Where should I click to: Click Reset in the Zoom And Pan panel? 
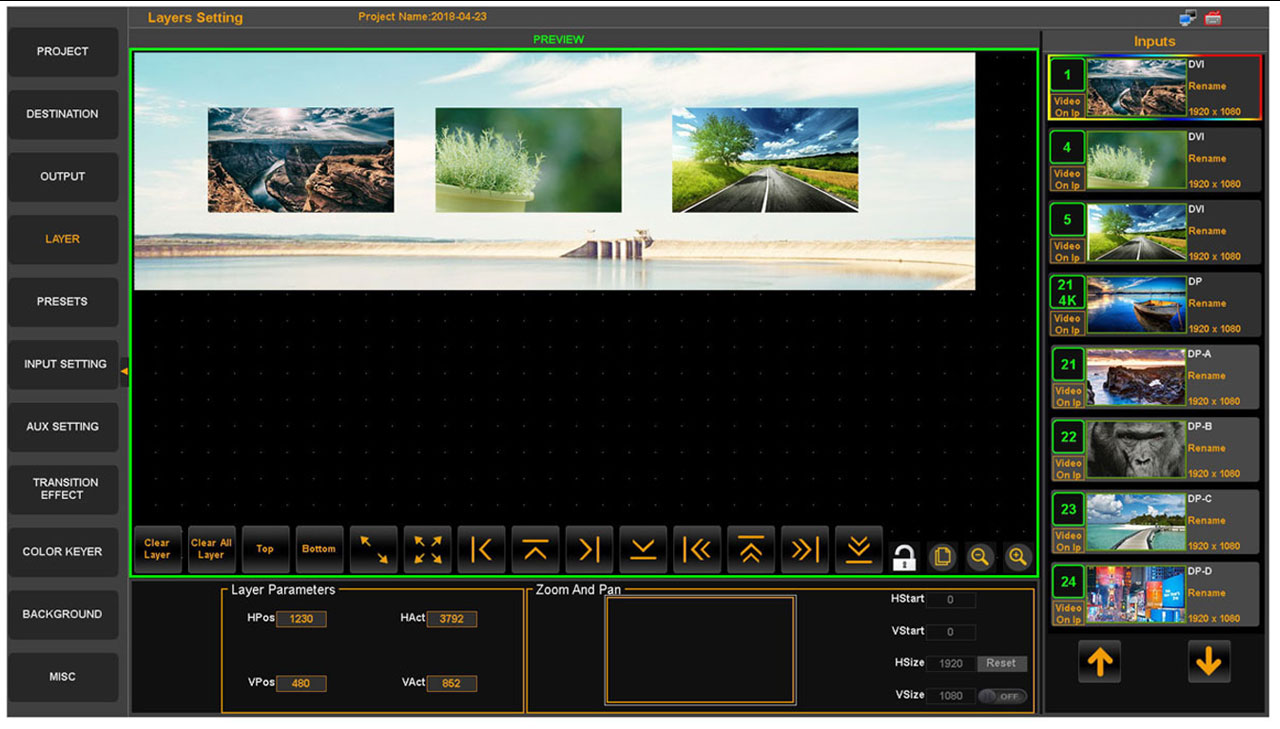pyautogui.click(x=1001, y=663)
